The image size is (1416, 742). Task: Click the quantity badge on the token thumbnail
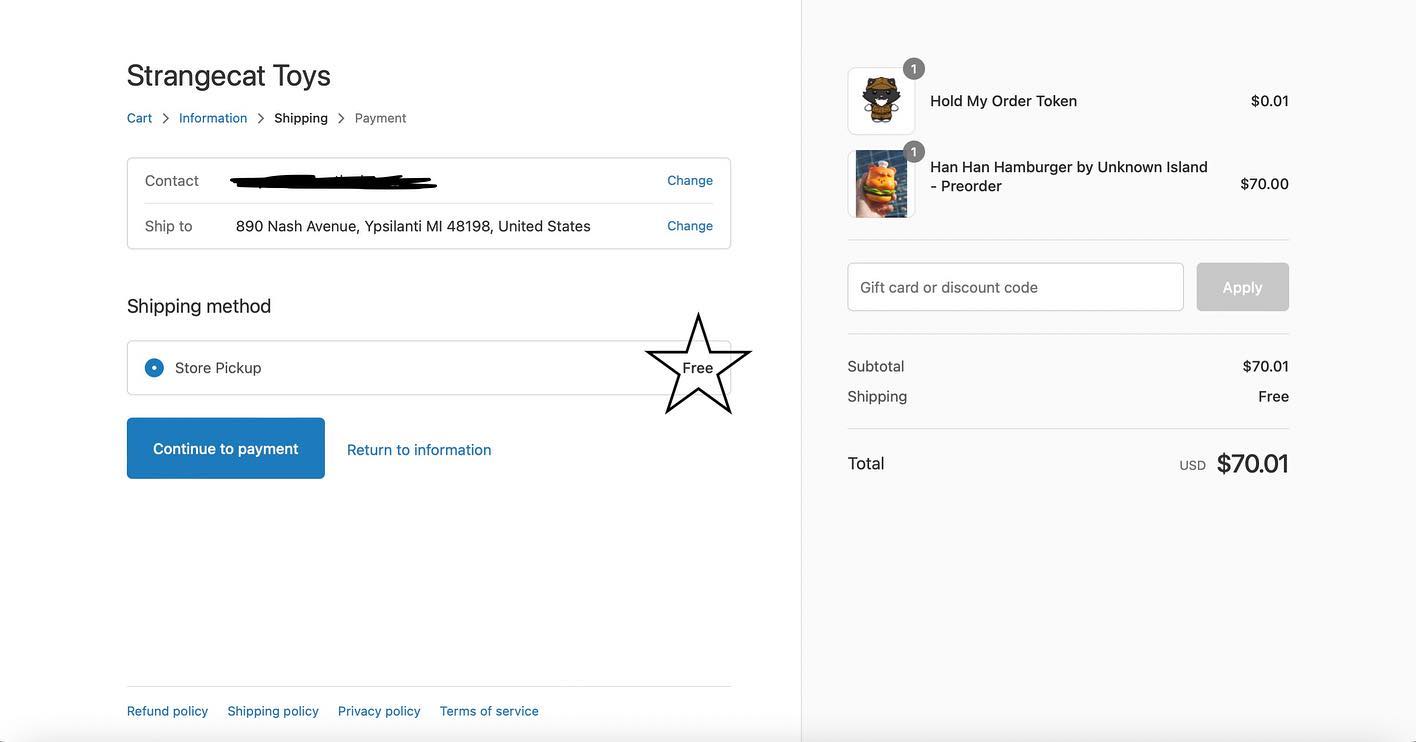[914, 69]
